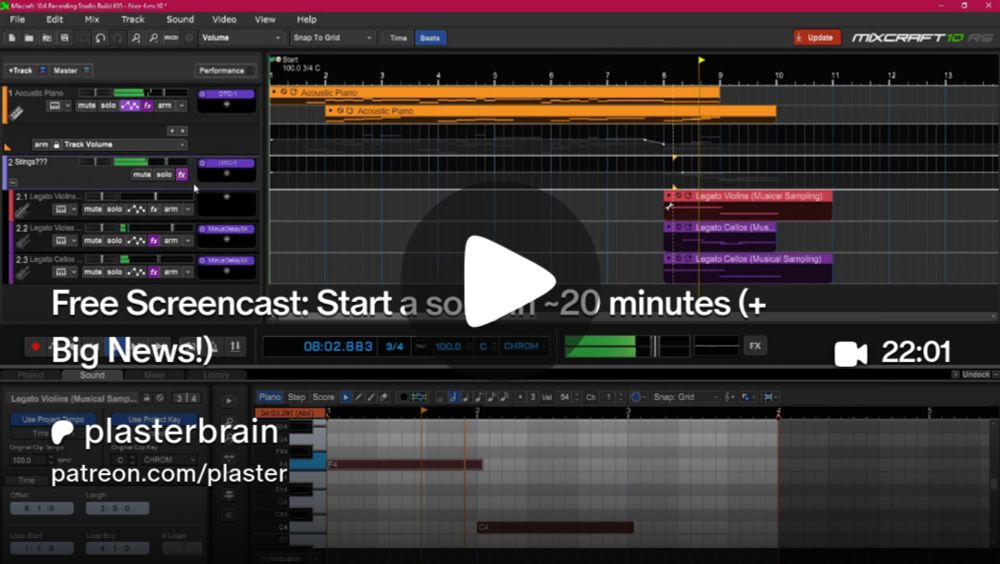Viewport: 1000px width, 564px height.
Task: Switch to Score view tab
Action: tap(323, 397)
